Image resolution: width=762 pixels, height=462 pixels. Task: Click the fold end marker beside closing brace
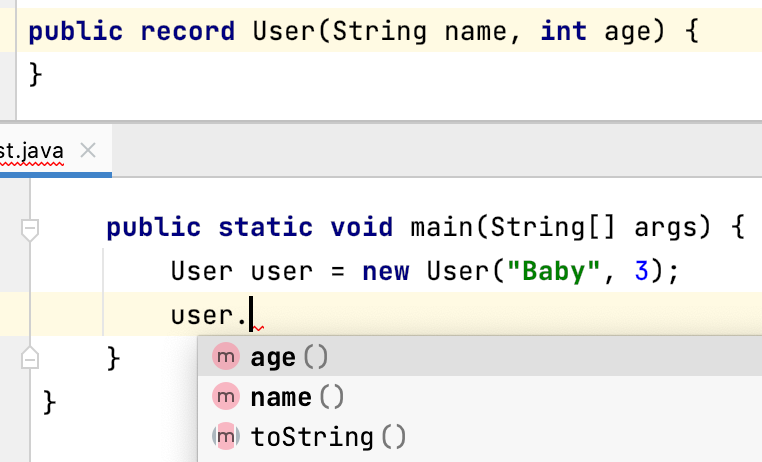(x=30, y=357)
